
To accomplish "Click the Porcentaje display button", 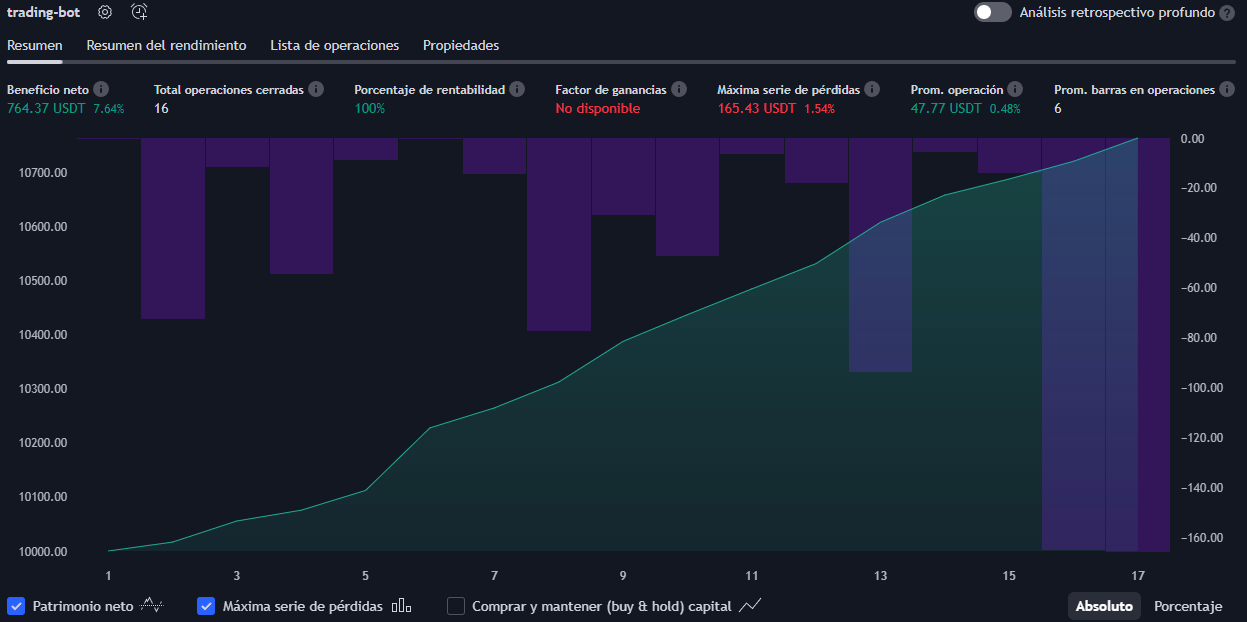I will [1187, 606].
